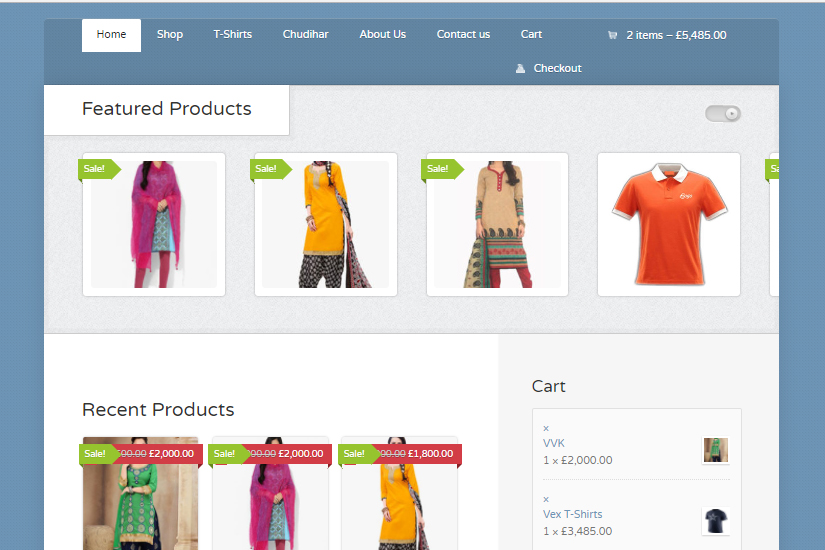Open the Chudihar category page
Viewport: 825px width, 550px height.
click(x=305, y=35)
